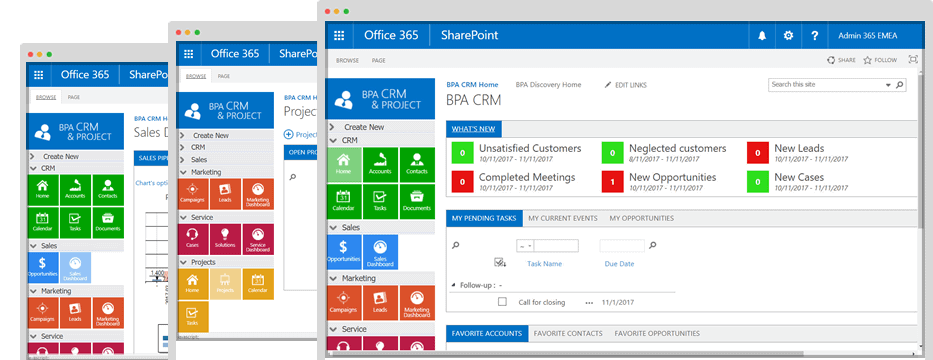Open the BPA Discovery Home link
The width and height of the screenshot is (933, 360).
pos(548,85)
